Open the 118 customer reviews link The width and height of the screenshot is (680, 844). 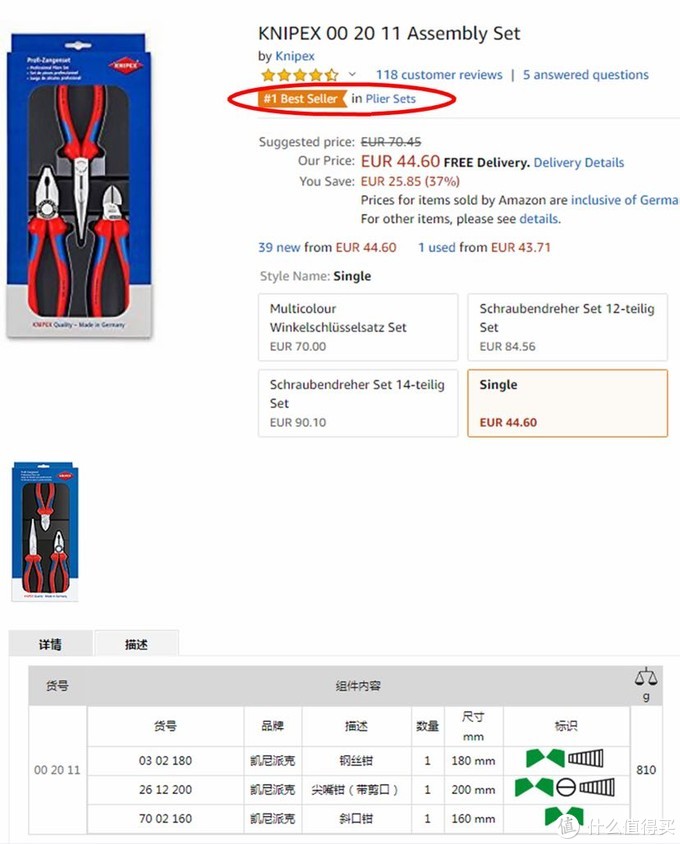[x=439, y=75]
